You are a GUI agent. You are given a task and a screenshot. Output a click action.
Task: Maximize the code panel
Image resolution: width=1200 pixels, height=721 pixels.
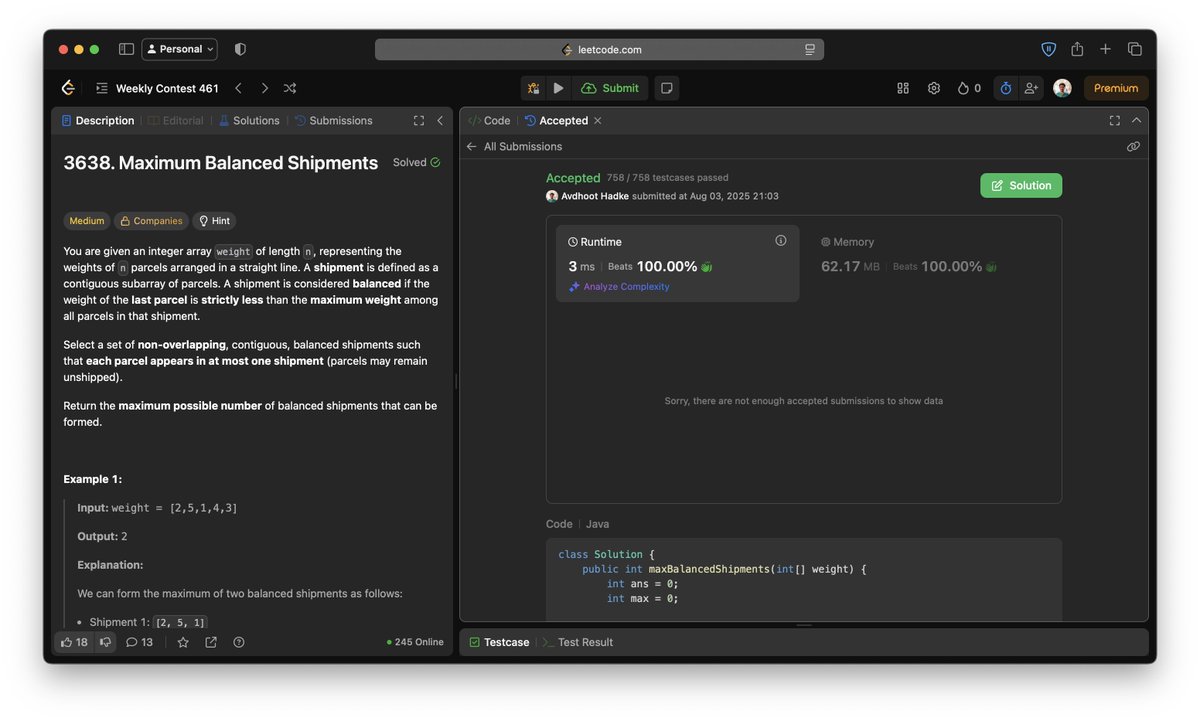point(1114,120)
